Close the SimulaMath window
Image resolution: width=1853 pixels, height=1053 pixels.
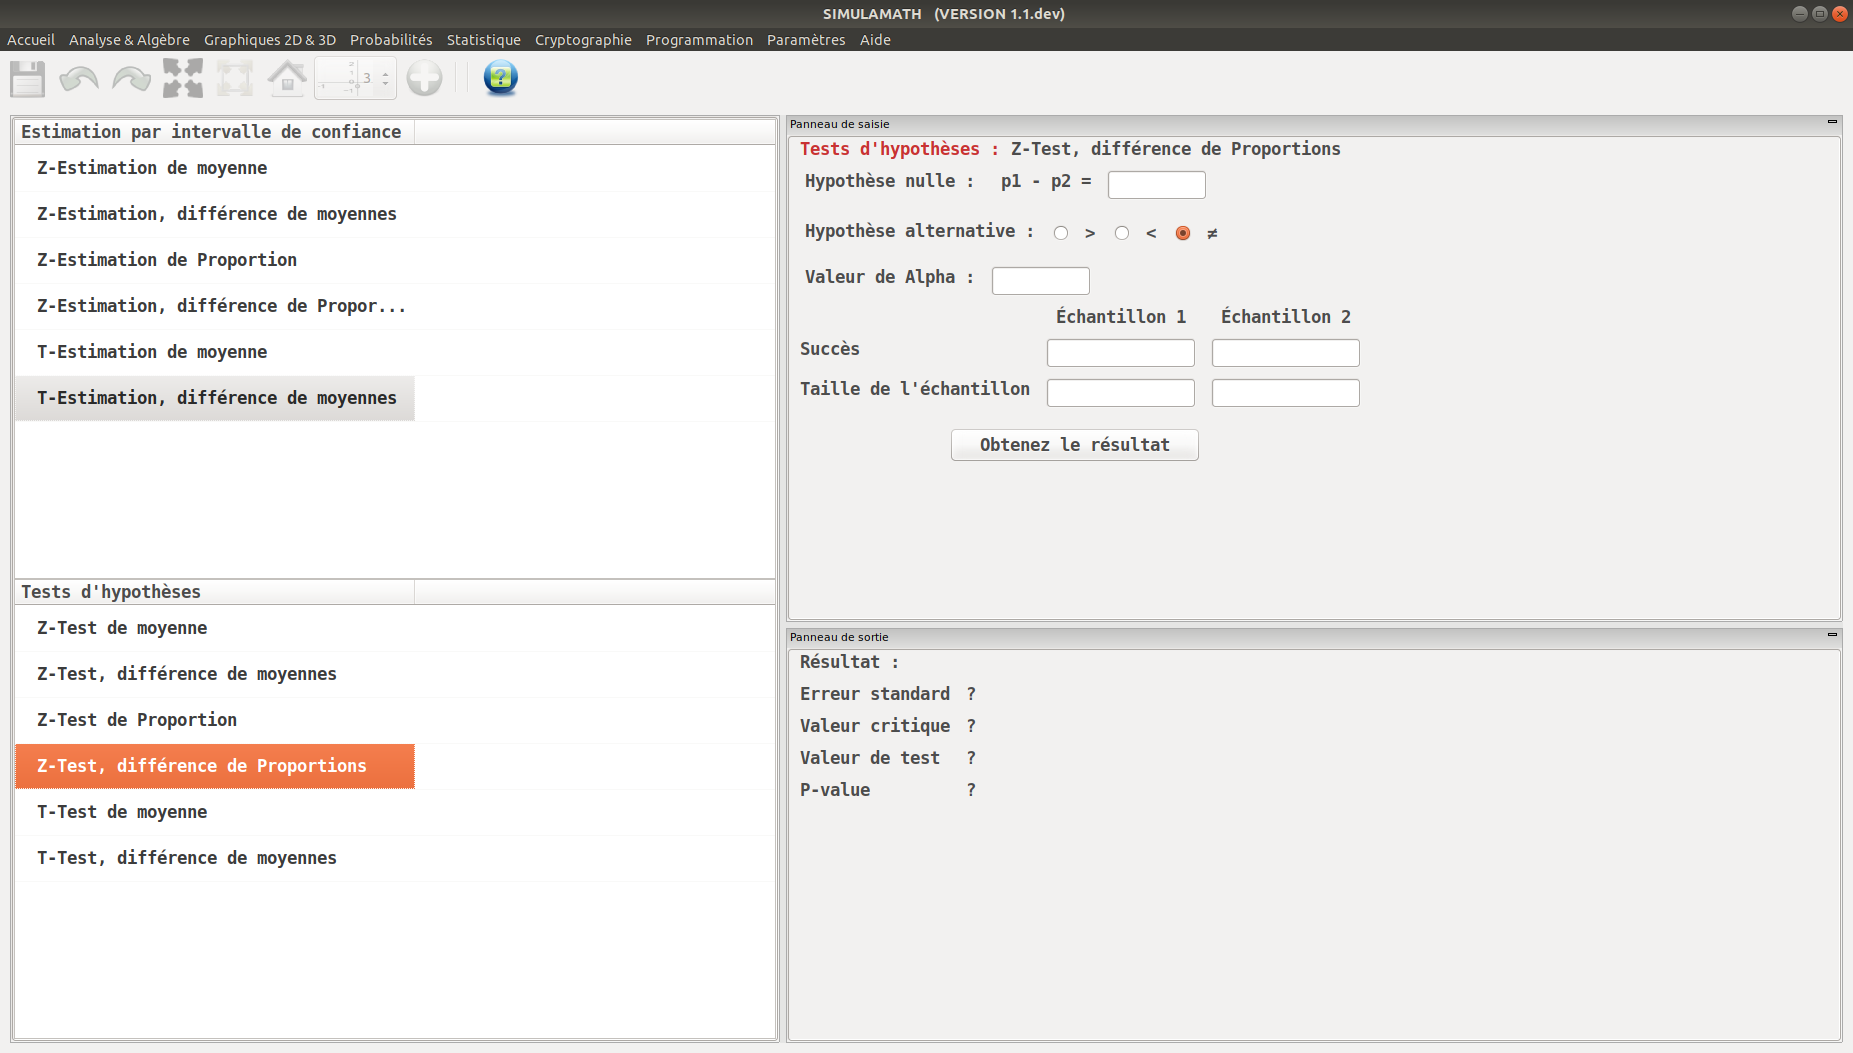[1839, 13]
